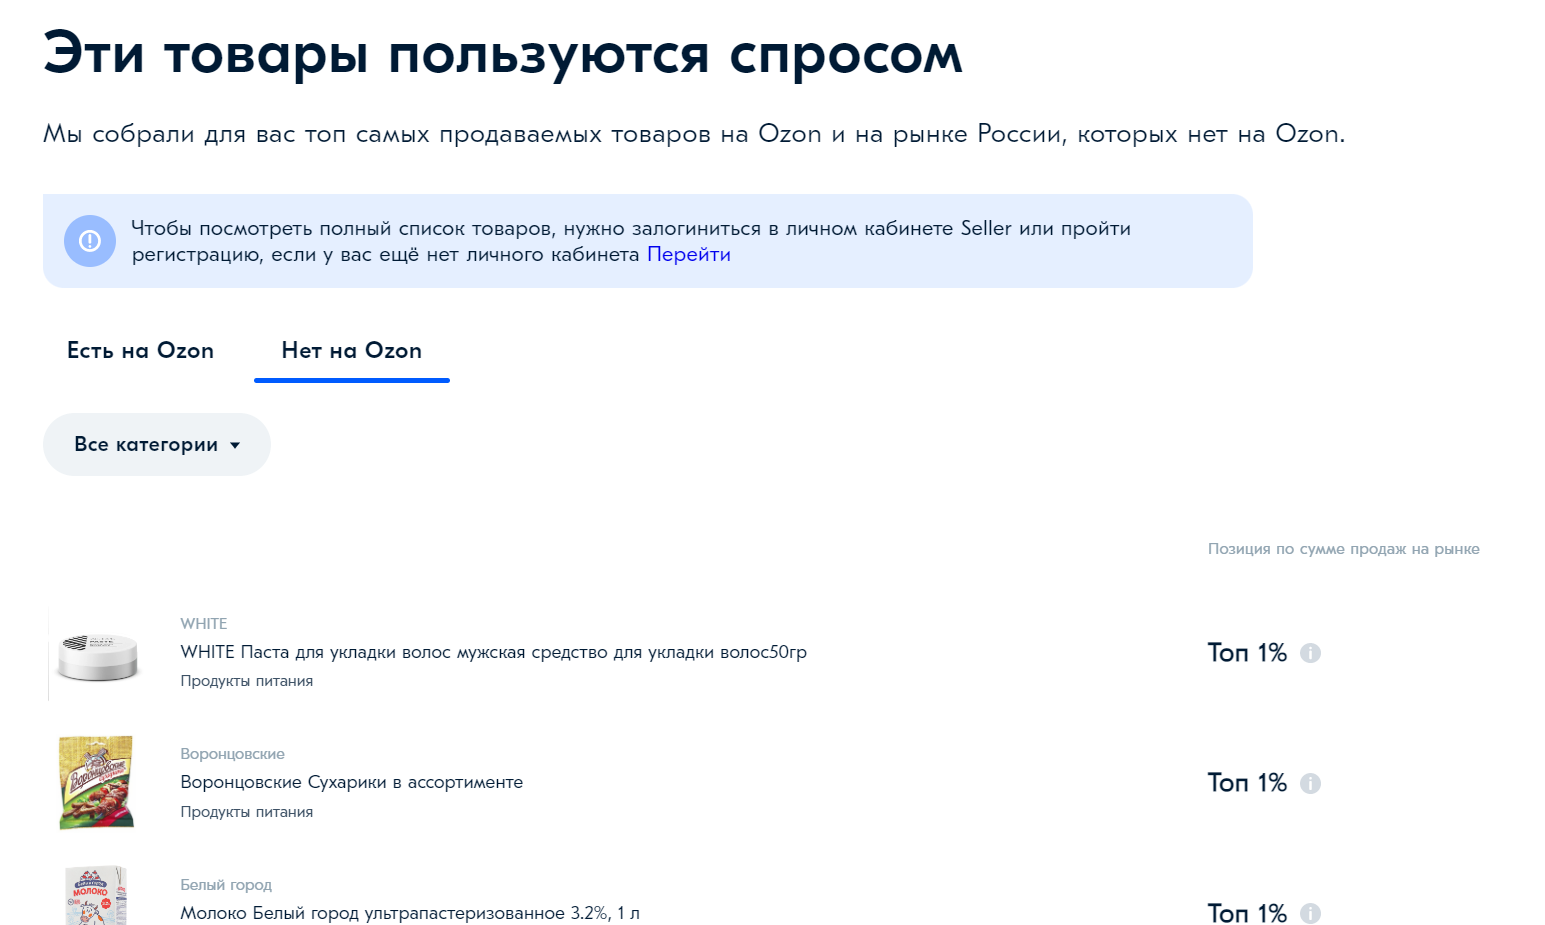Switch to the Есть на Ozon tab
The height and width of the screenshot is (925, 1545).
click(140, 351)
